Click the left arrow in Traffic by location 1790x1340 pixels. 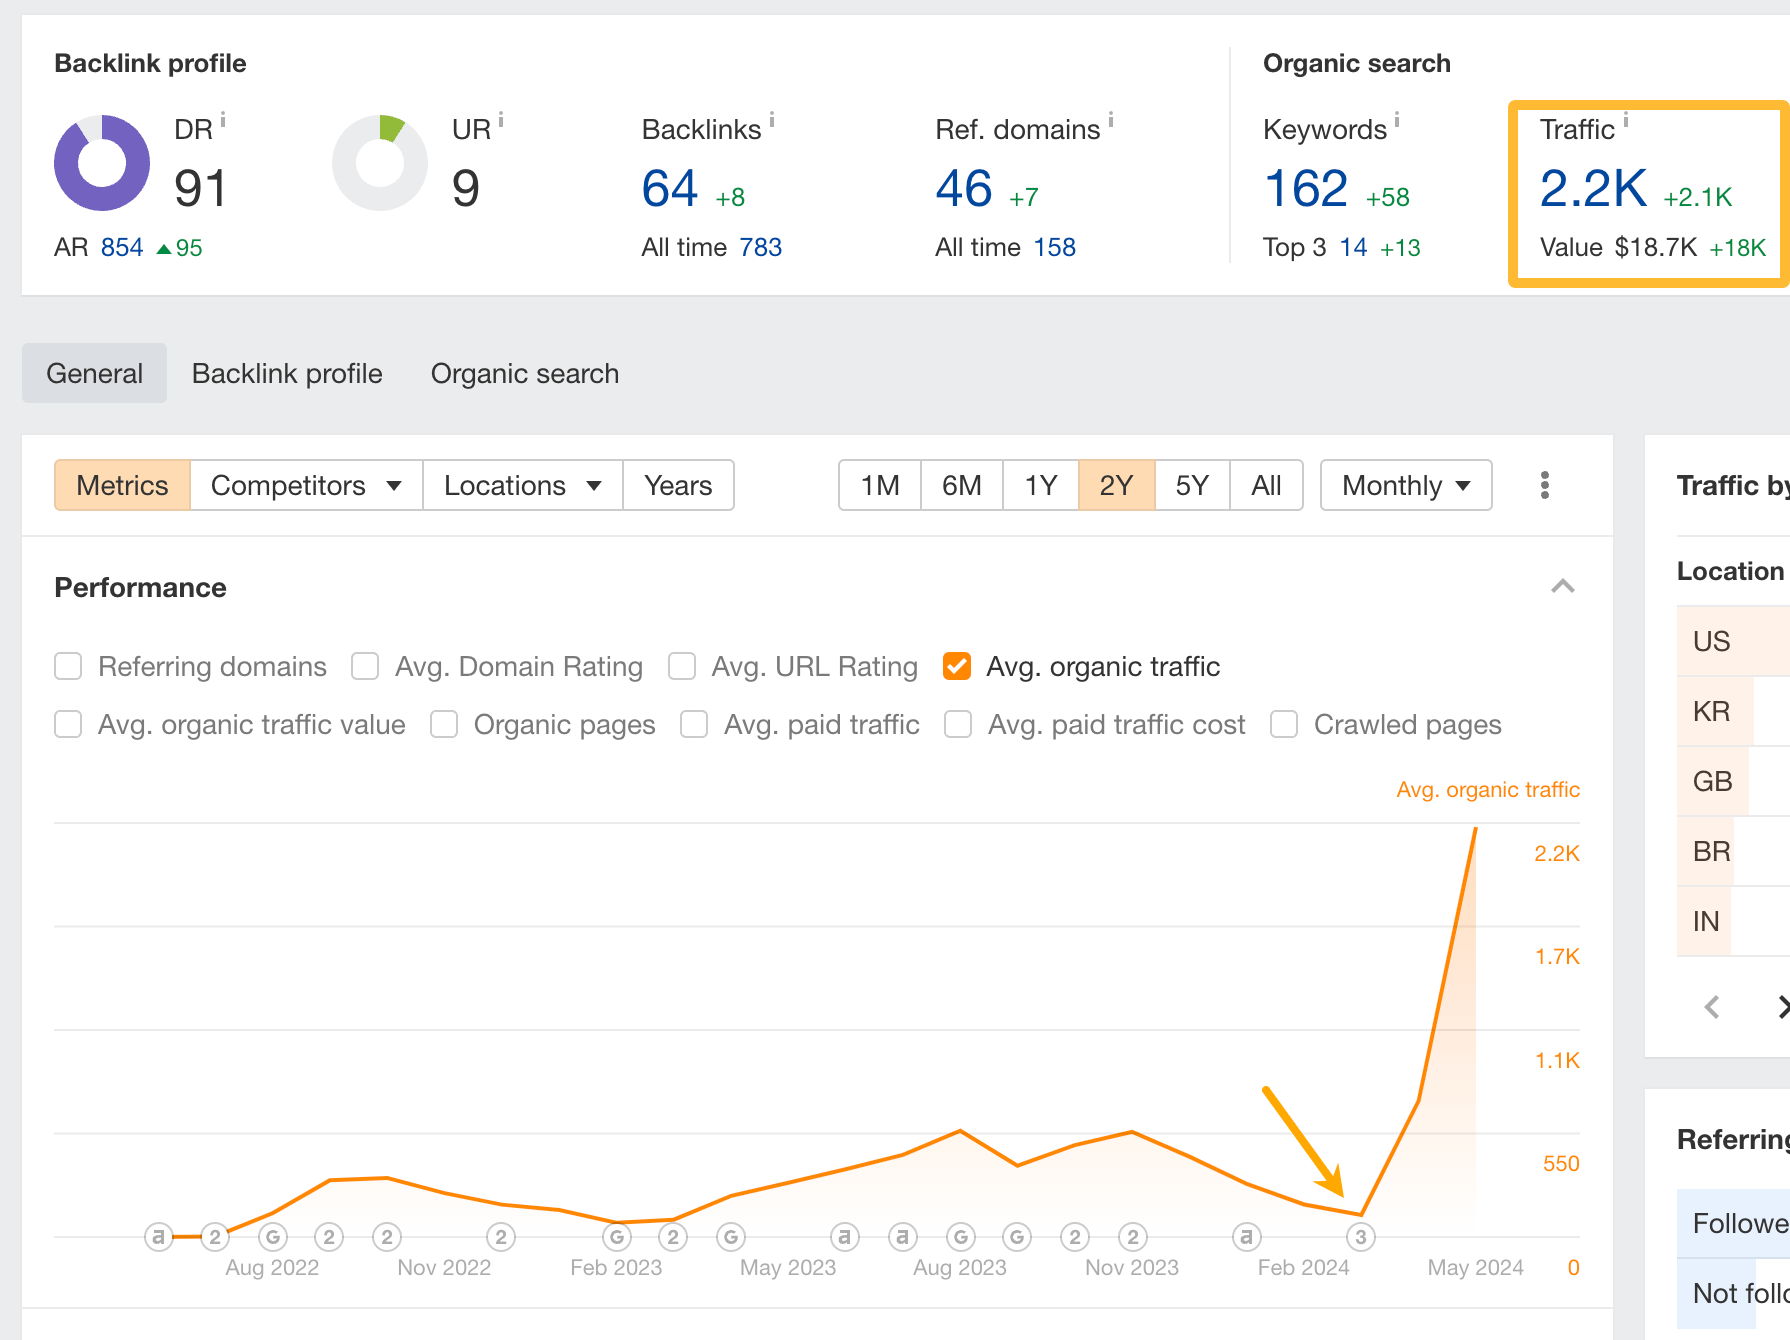point(1712,1007)
